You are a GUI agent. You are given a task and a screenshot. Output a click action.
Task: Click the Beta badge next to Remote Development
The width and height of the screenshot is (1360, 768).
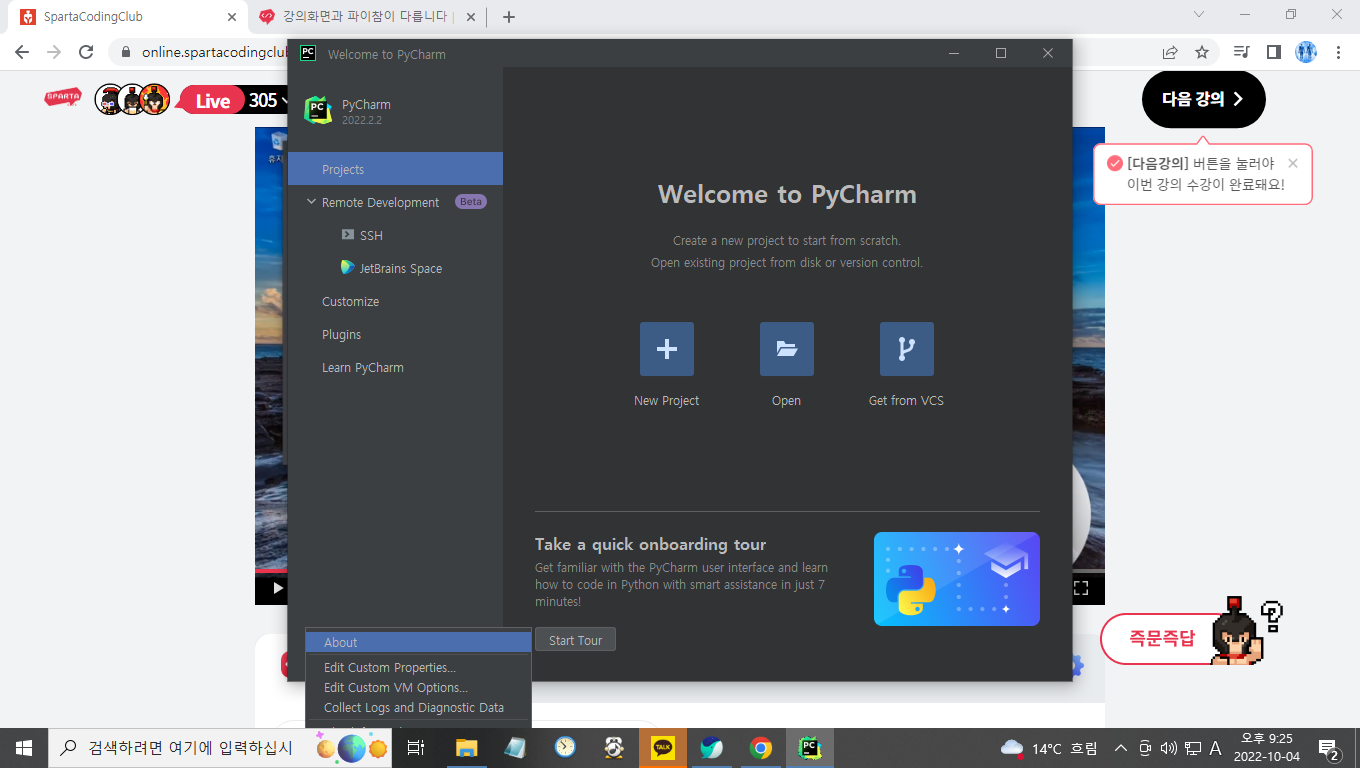(x=470, y=202)
